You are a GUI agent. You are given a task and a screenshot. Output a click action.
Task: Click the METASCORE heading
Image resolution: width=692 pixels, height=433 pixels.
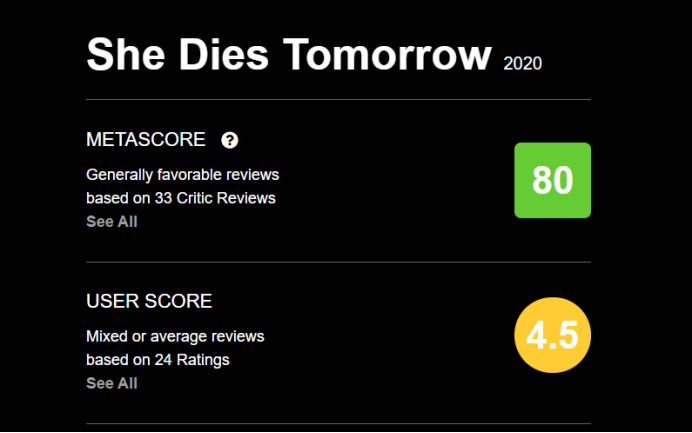tap(146, 140)
